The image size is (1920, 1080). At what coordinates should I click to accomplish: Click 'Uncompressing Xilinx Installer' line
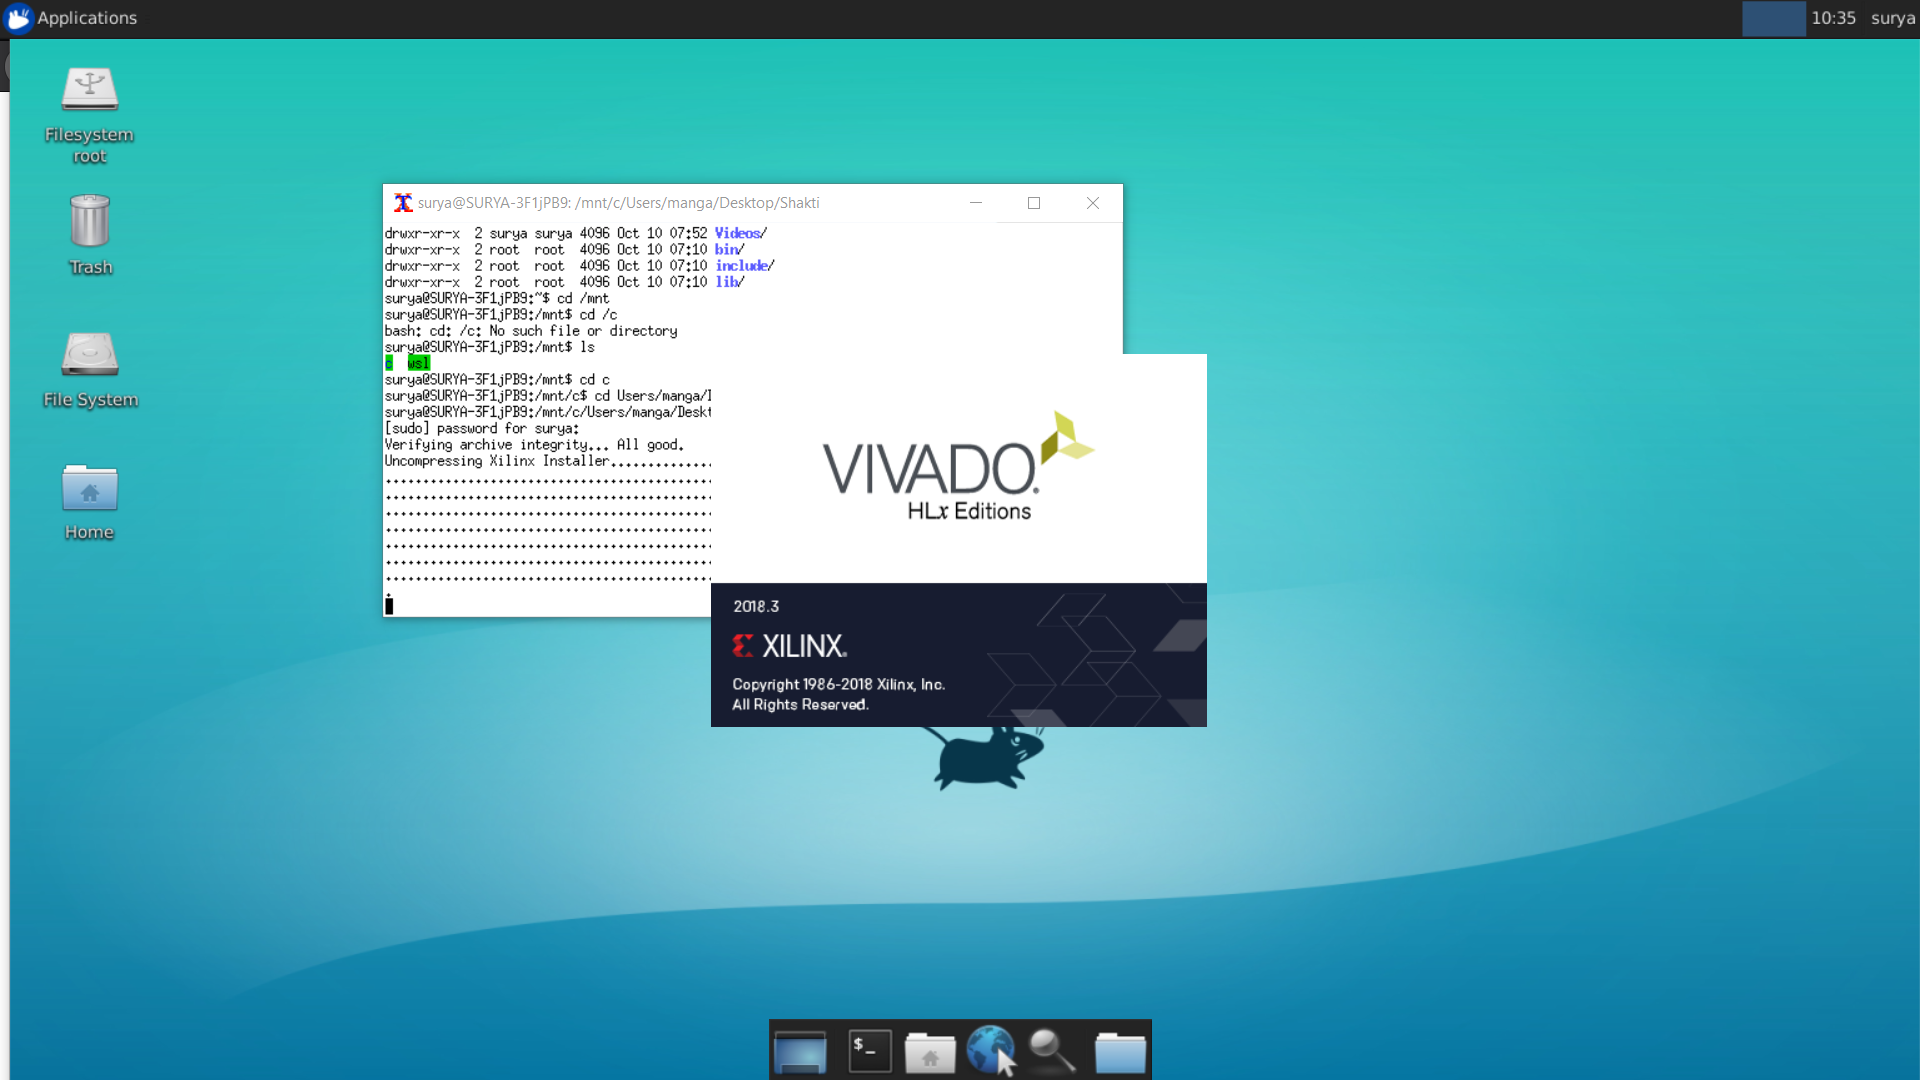[548, 461]
